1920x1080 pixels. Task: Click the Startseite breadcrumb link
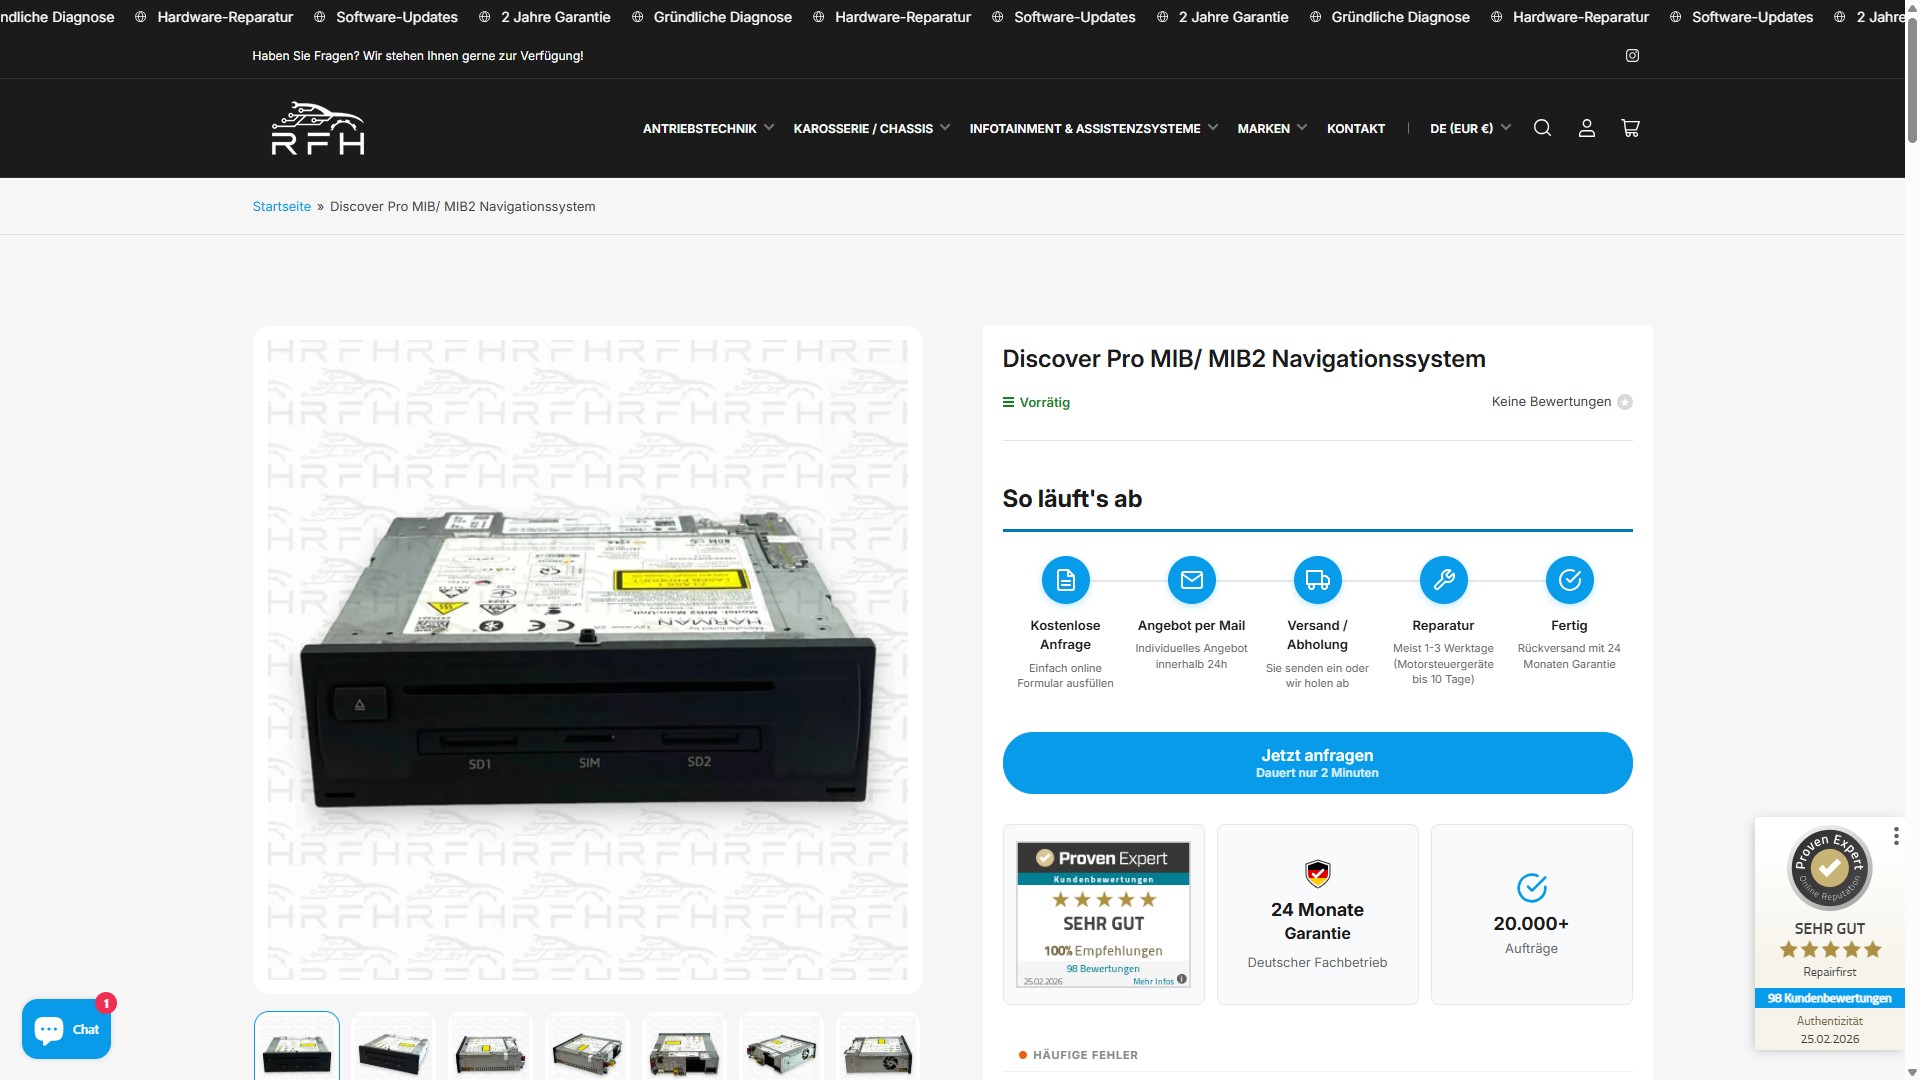(x=281, y=207)
